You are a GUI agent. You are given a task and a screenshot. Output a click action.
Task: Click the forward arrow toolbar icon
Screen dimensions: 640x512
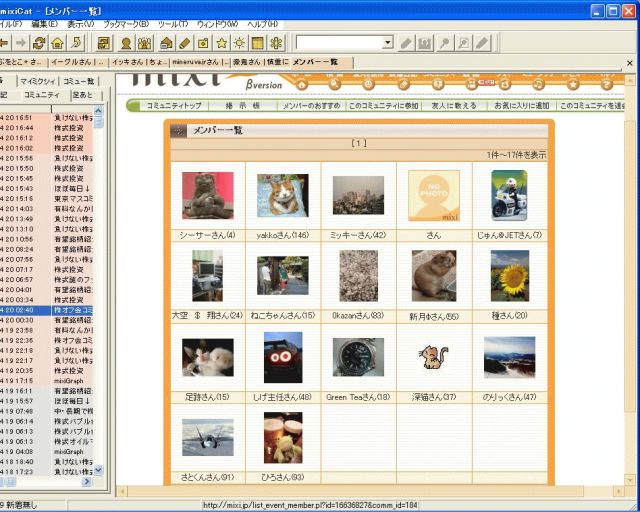[x=17, y=43]
